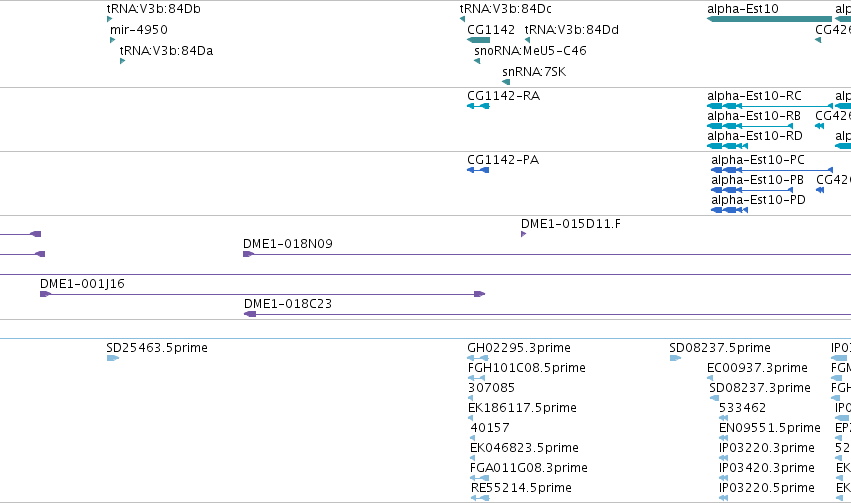Click the mir-4950 gene label

pyautogui.click(x=138, y=30)
